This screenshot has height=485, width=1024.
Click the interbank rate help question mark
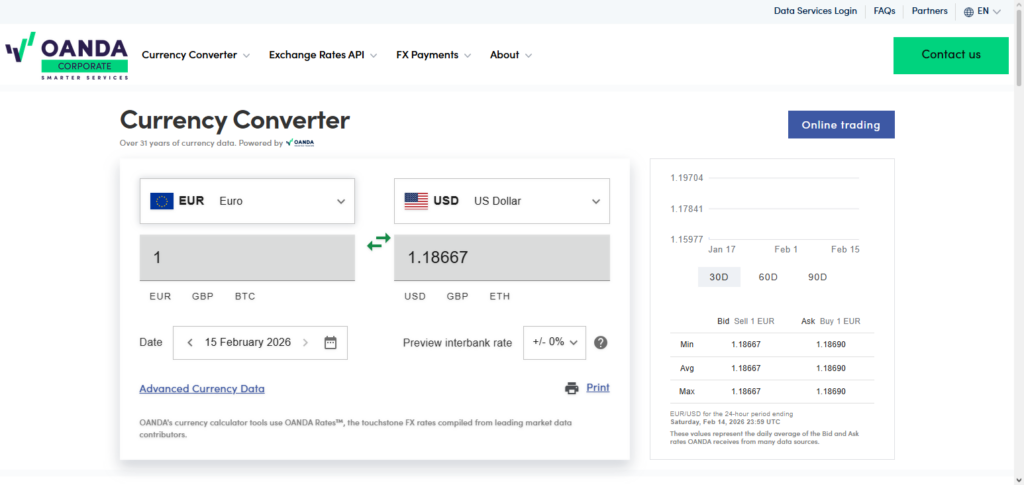point(601,342)
